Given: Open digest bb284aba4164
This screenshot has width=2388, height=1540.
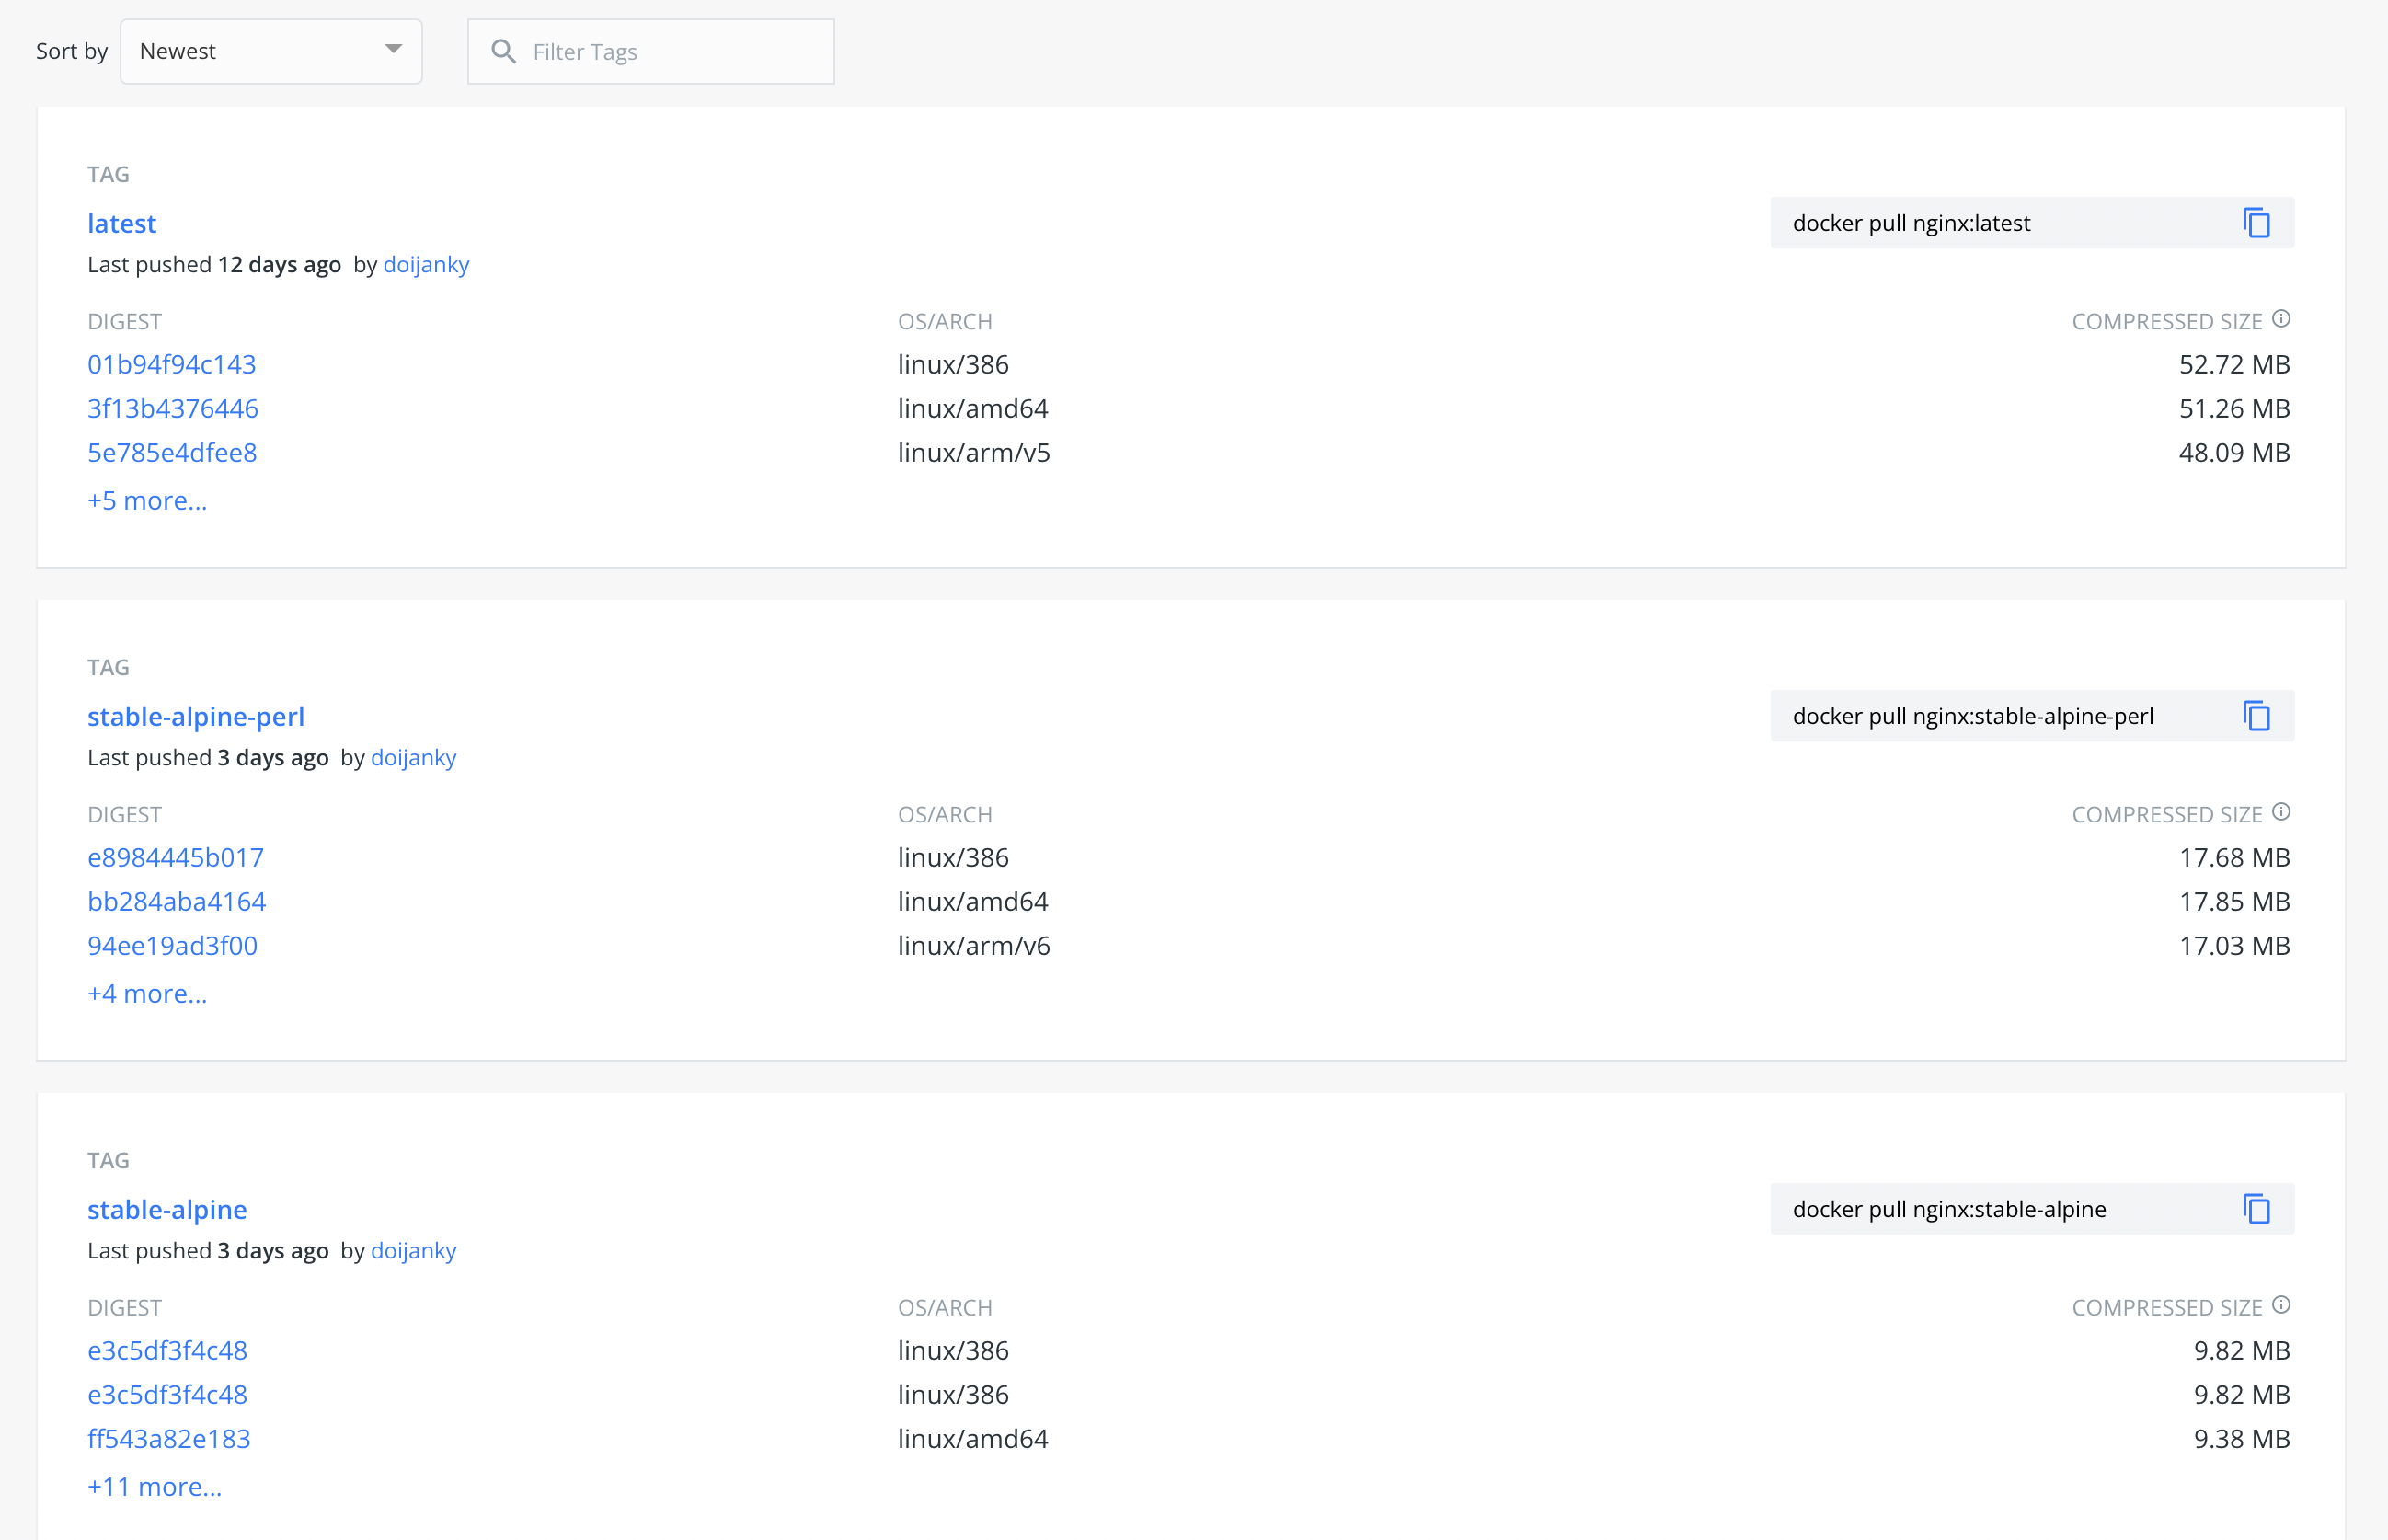Looking at the screenshot, I should [x=177, y=901].
